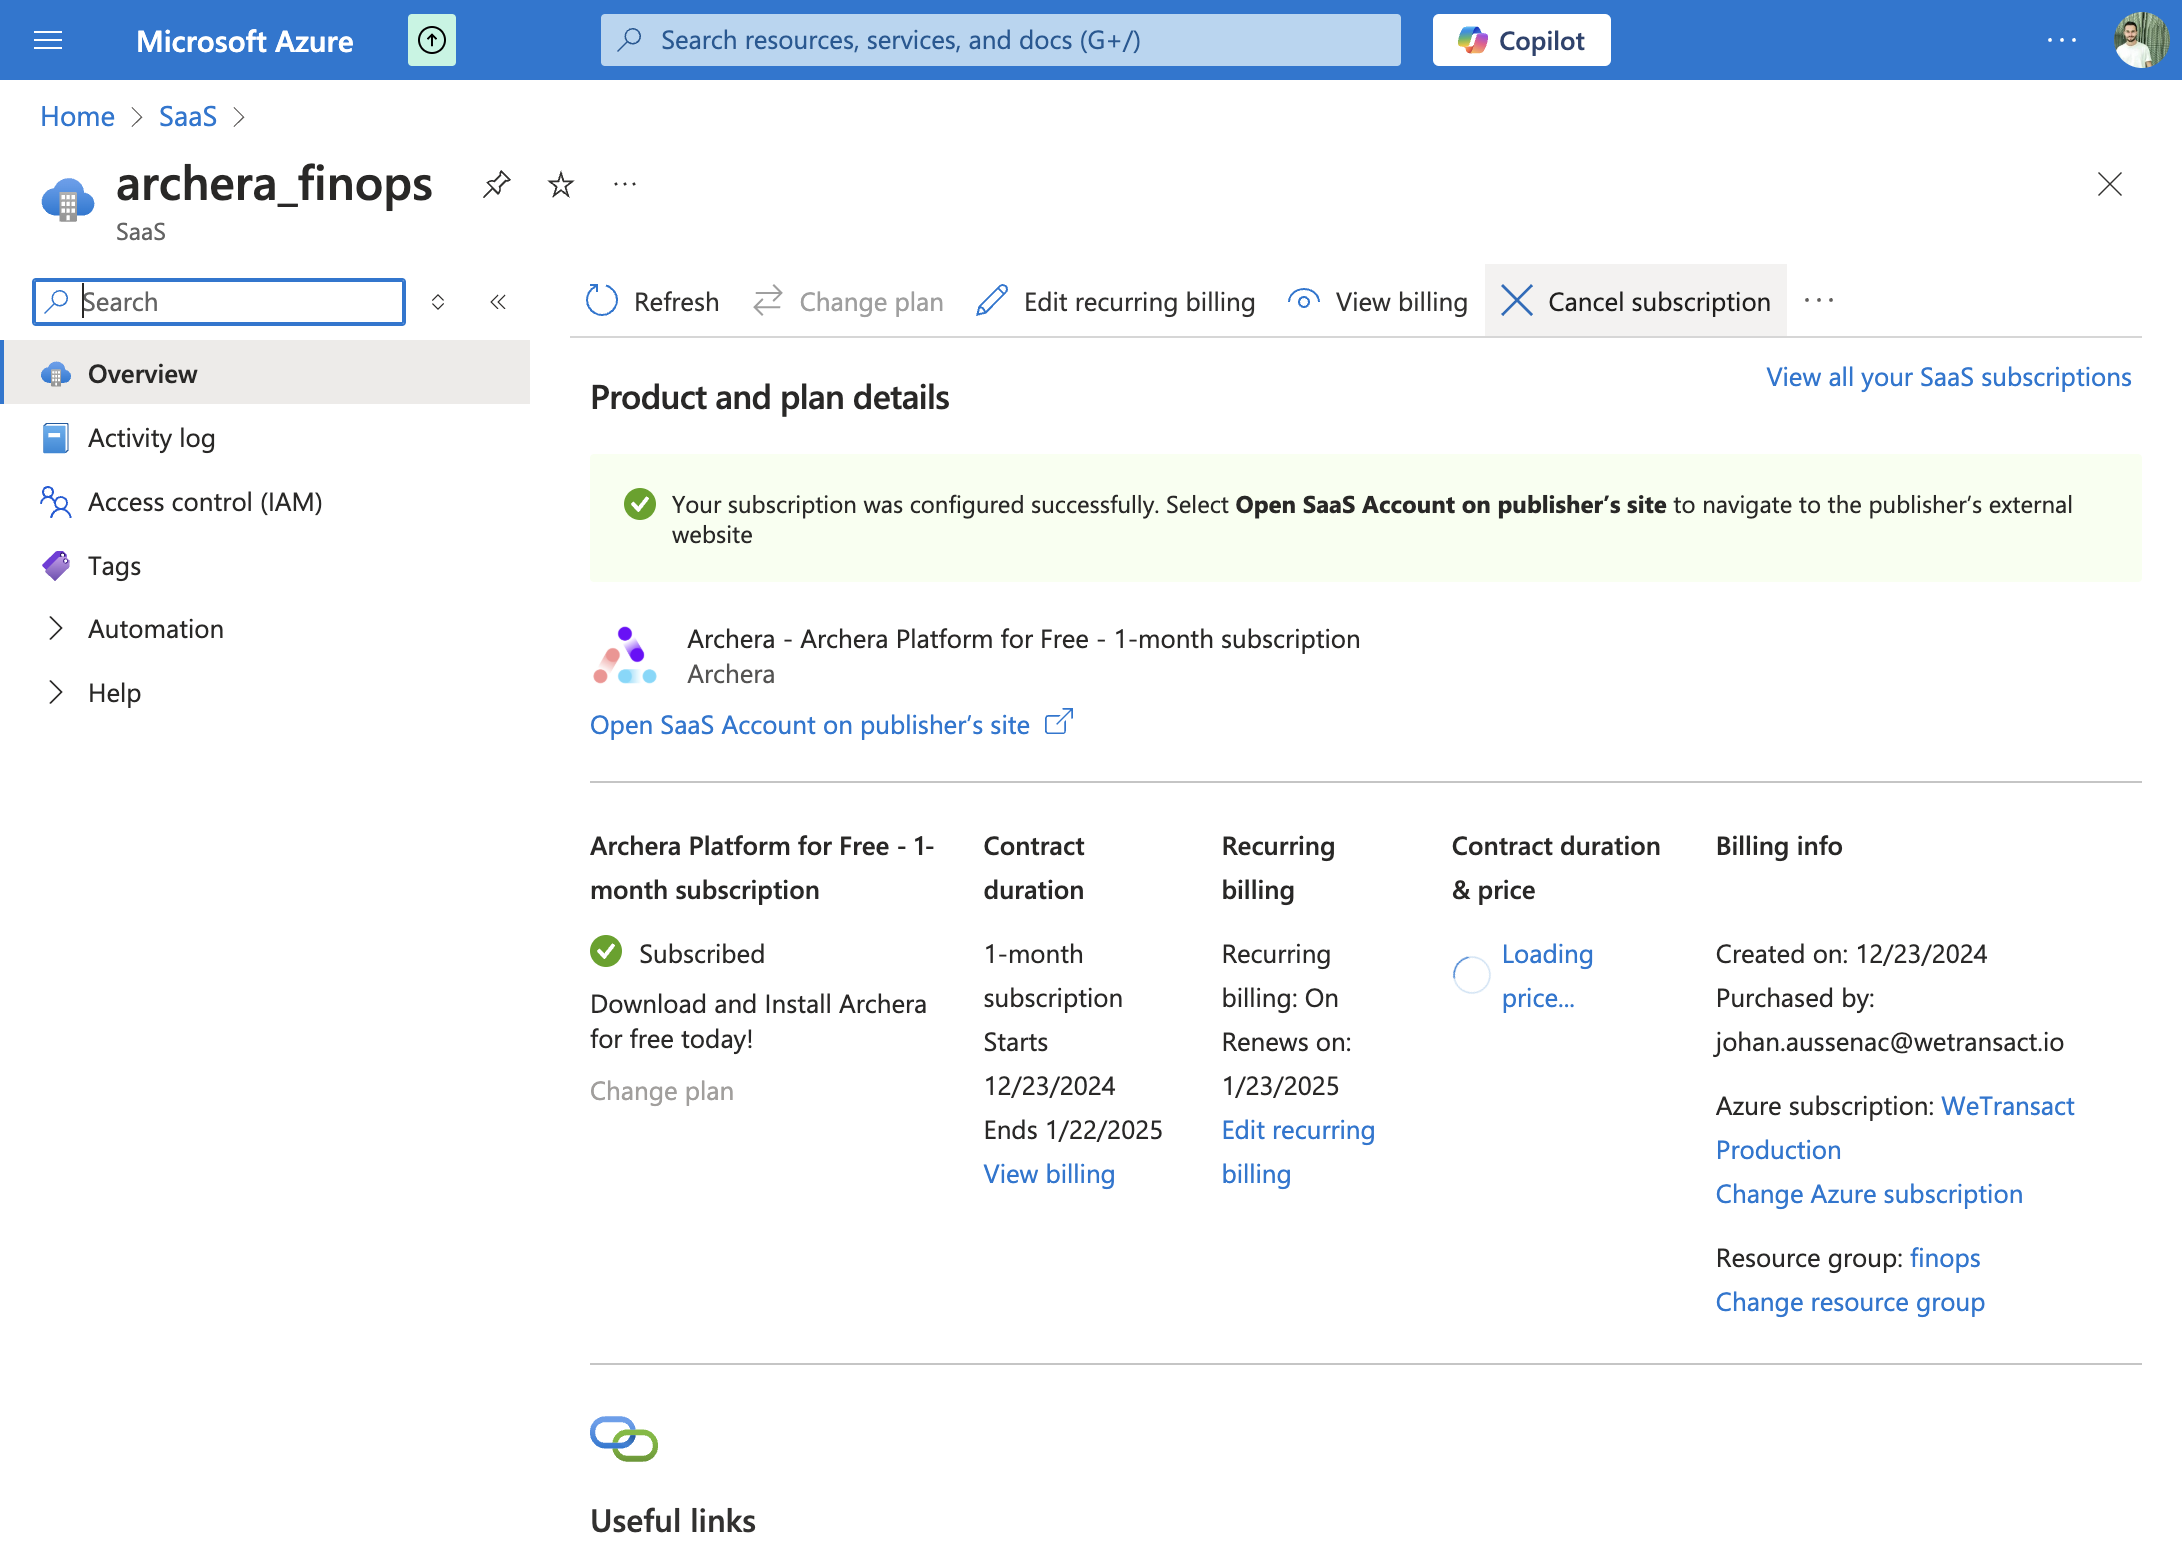Screen dimensions: 2182x1554
Task: Add archera_finops to favorites with star
Action: point(561,184)
